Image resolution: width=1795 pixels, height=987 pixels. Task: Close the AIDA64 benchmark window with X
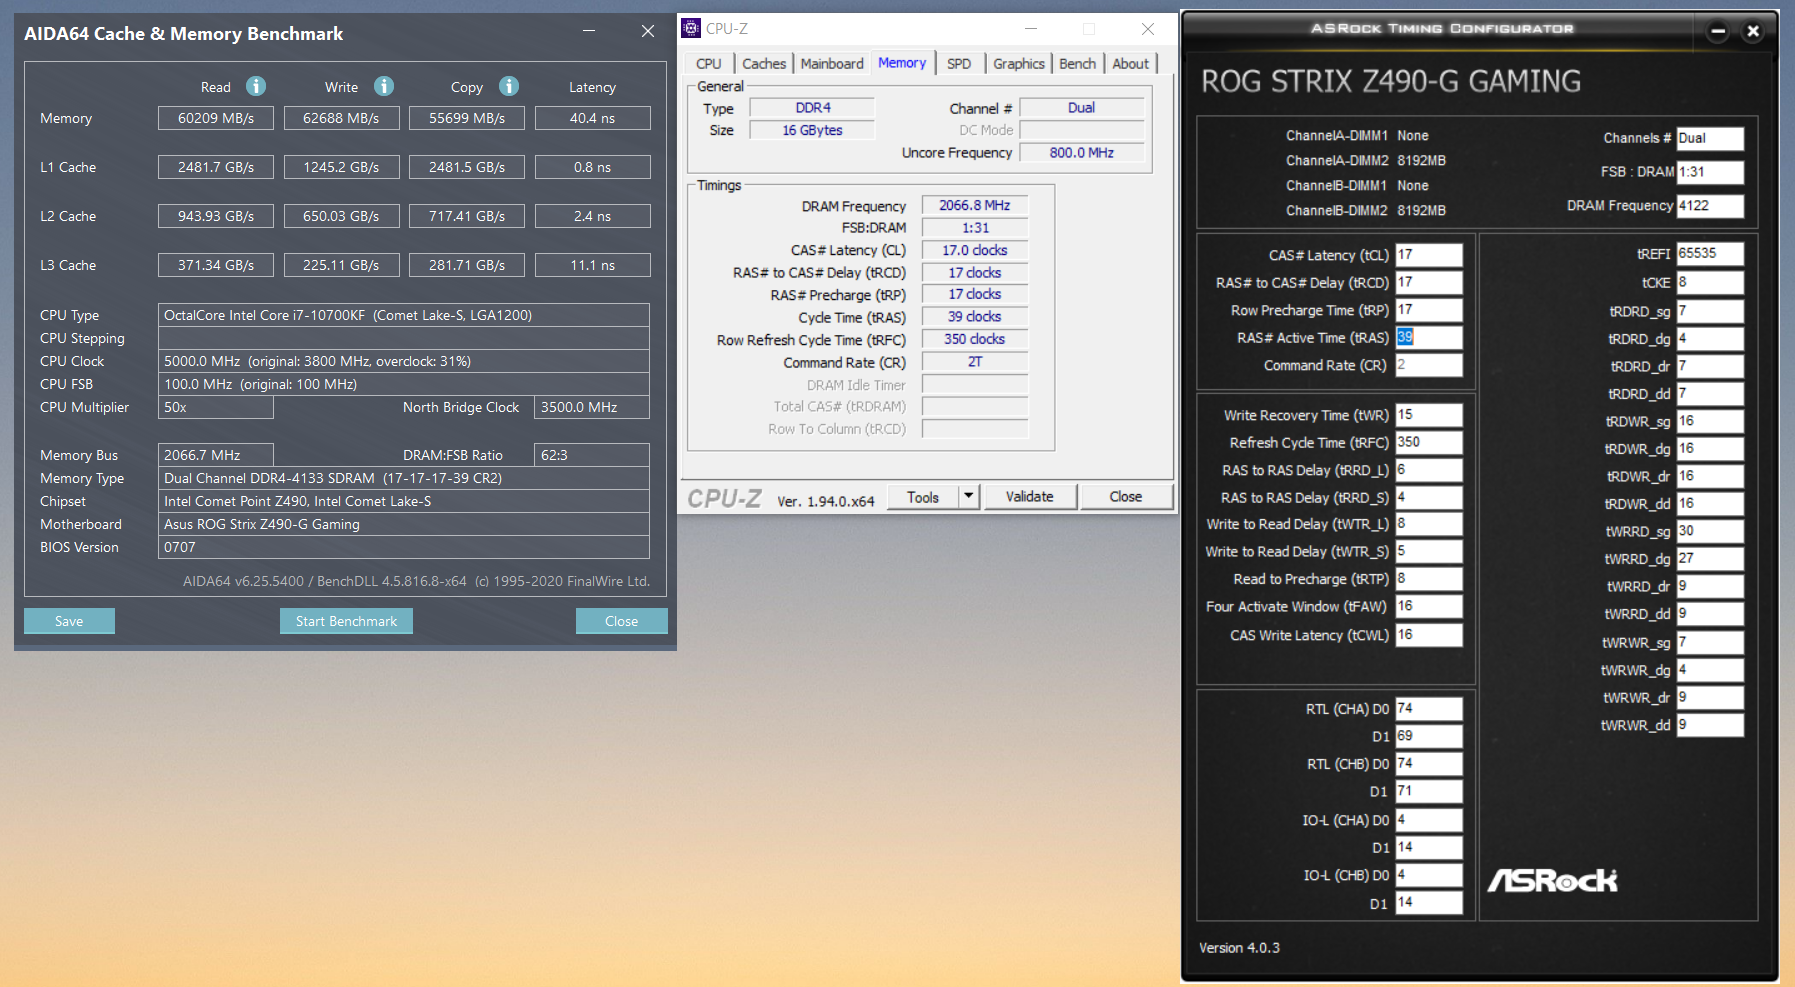coord(648,32)
